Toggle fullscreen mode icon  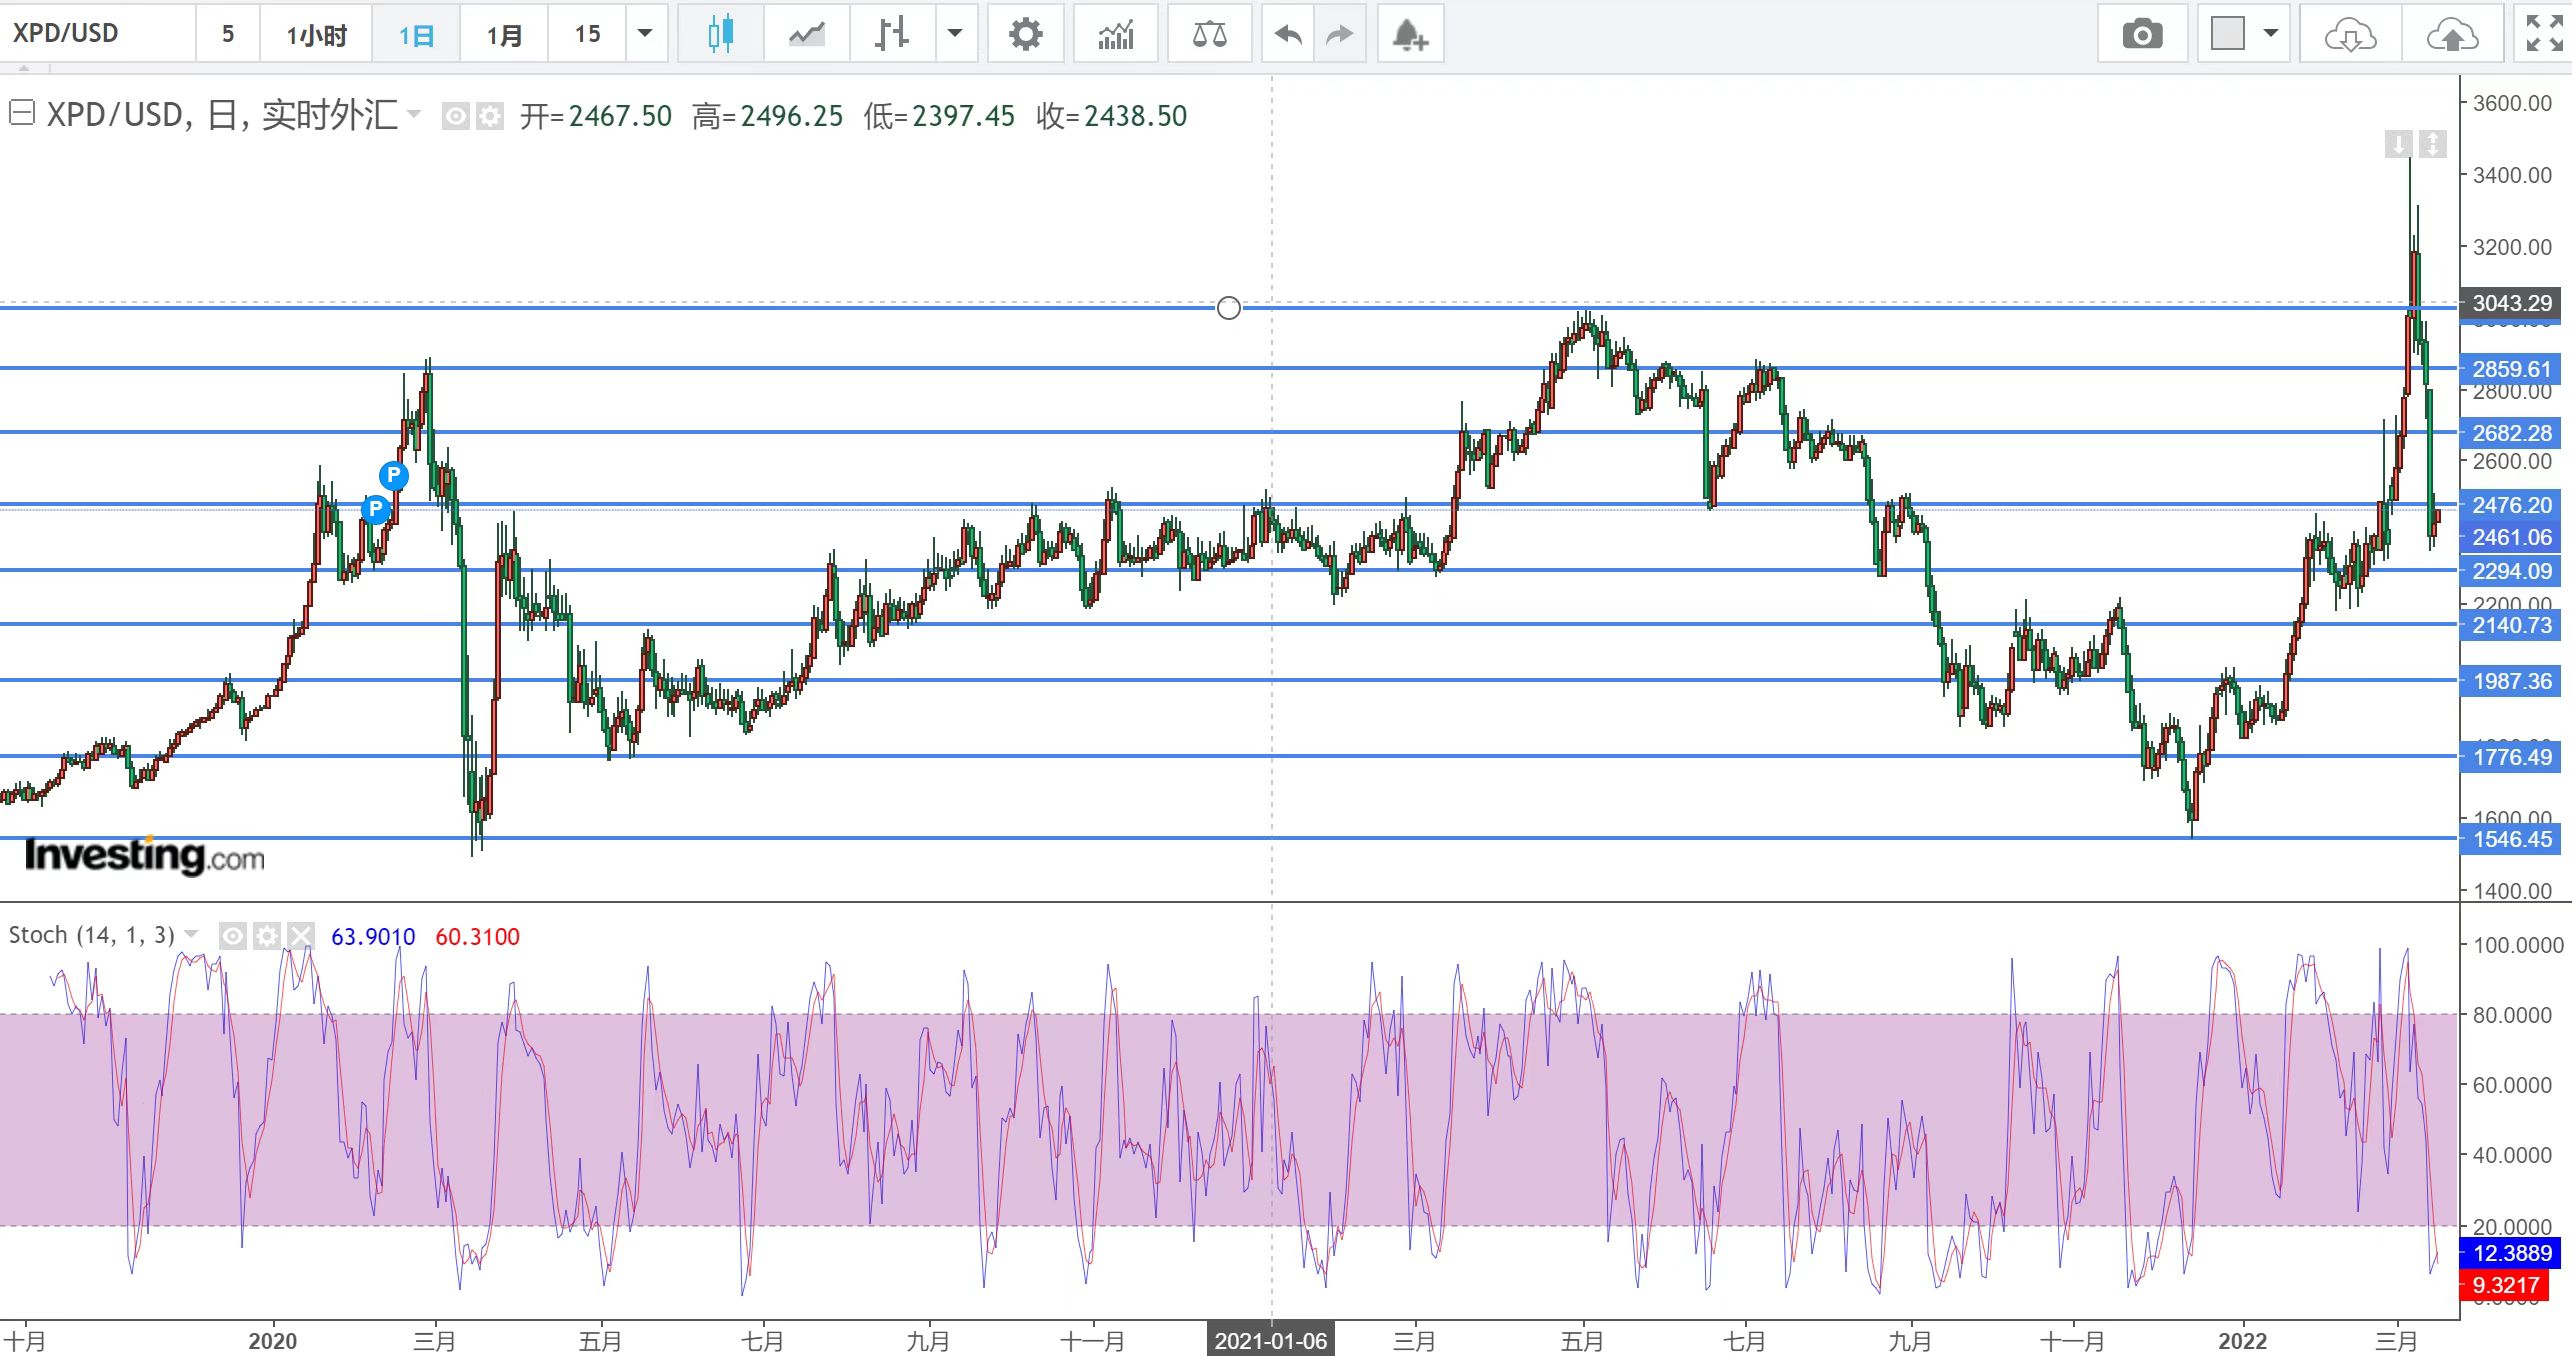tap(2543, 34)
